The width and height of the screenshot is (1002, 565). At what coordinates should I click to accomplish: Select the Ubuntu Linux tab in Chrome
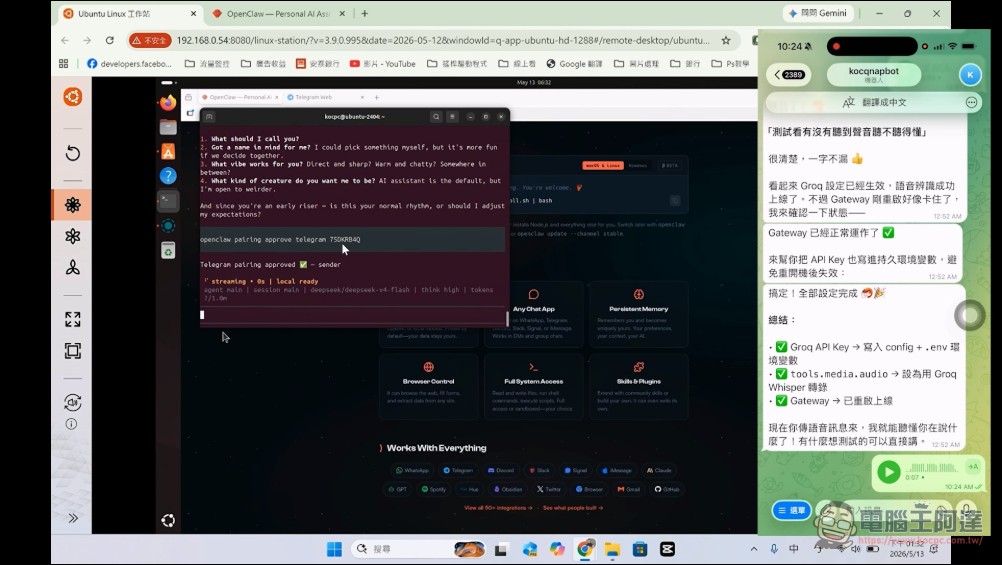(130, 13)
